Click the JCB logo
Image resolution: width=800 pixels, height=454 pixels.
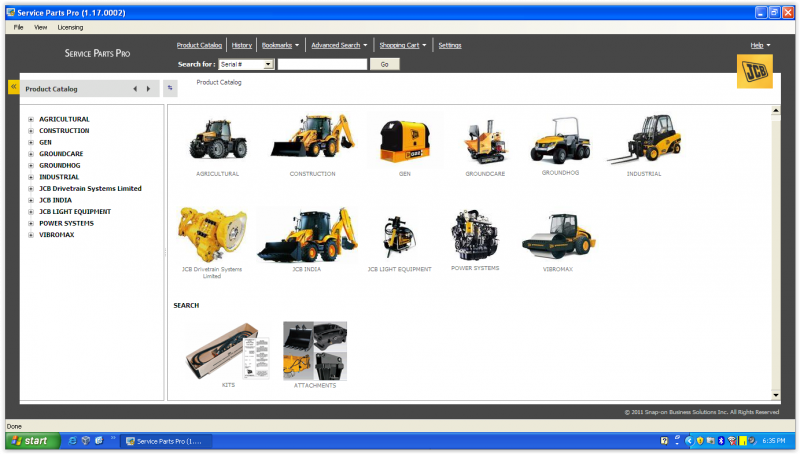point(755,71)
